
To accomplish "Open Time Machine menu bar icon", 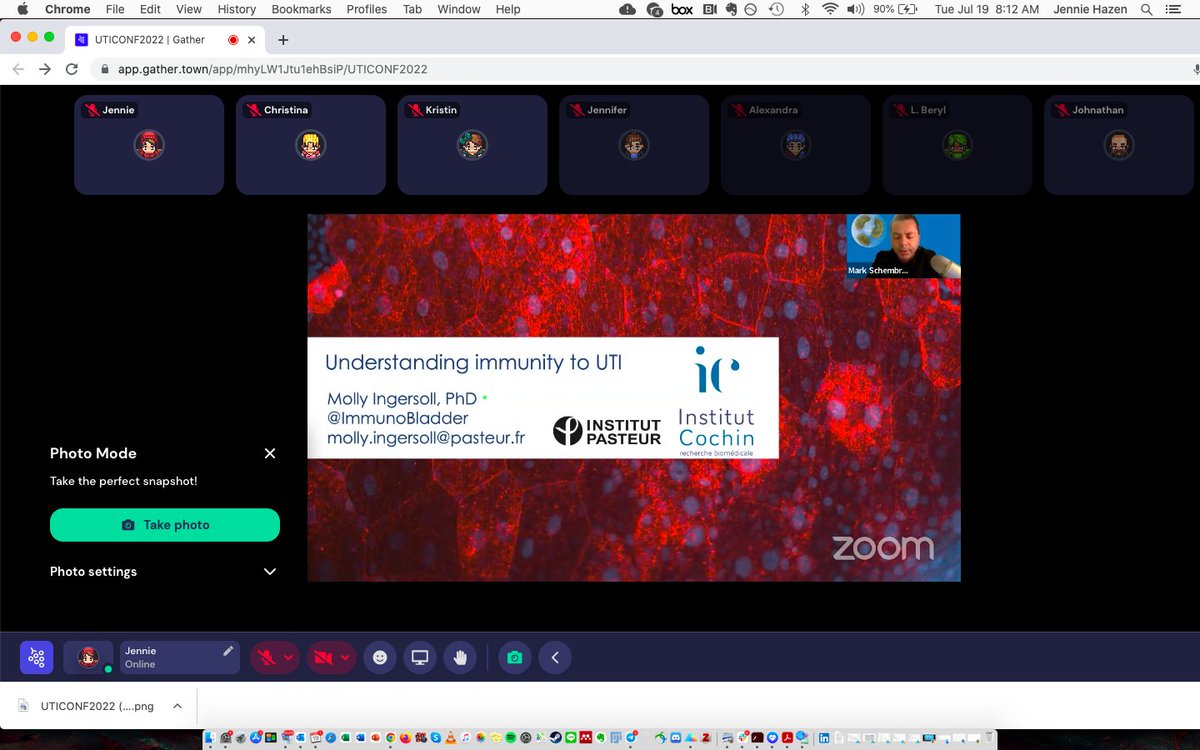I will 777,9.
